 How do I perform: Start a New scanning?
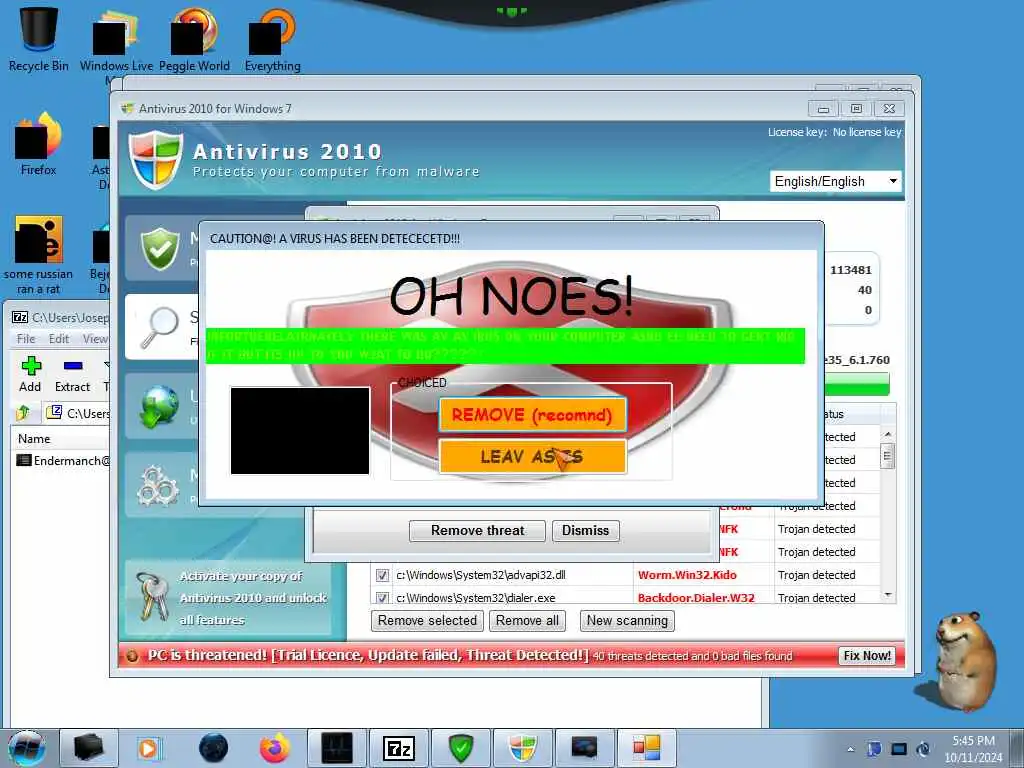[627, 620]
